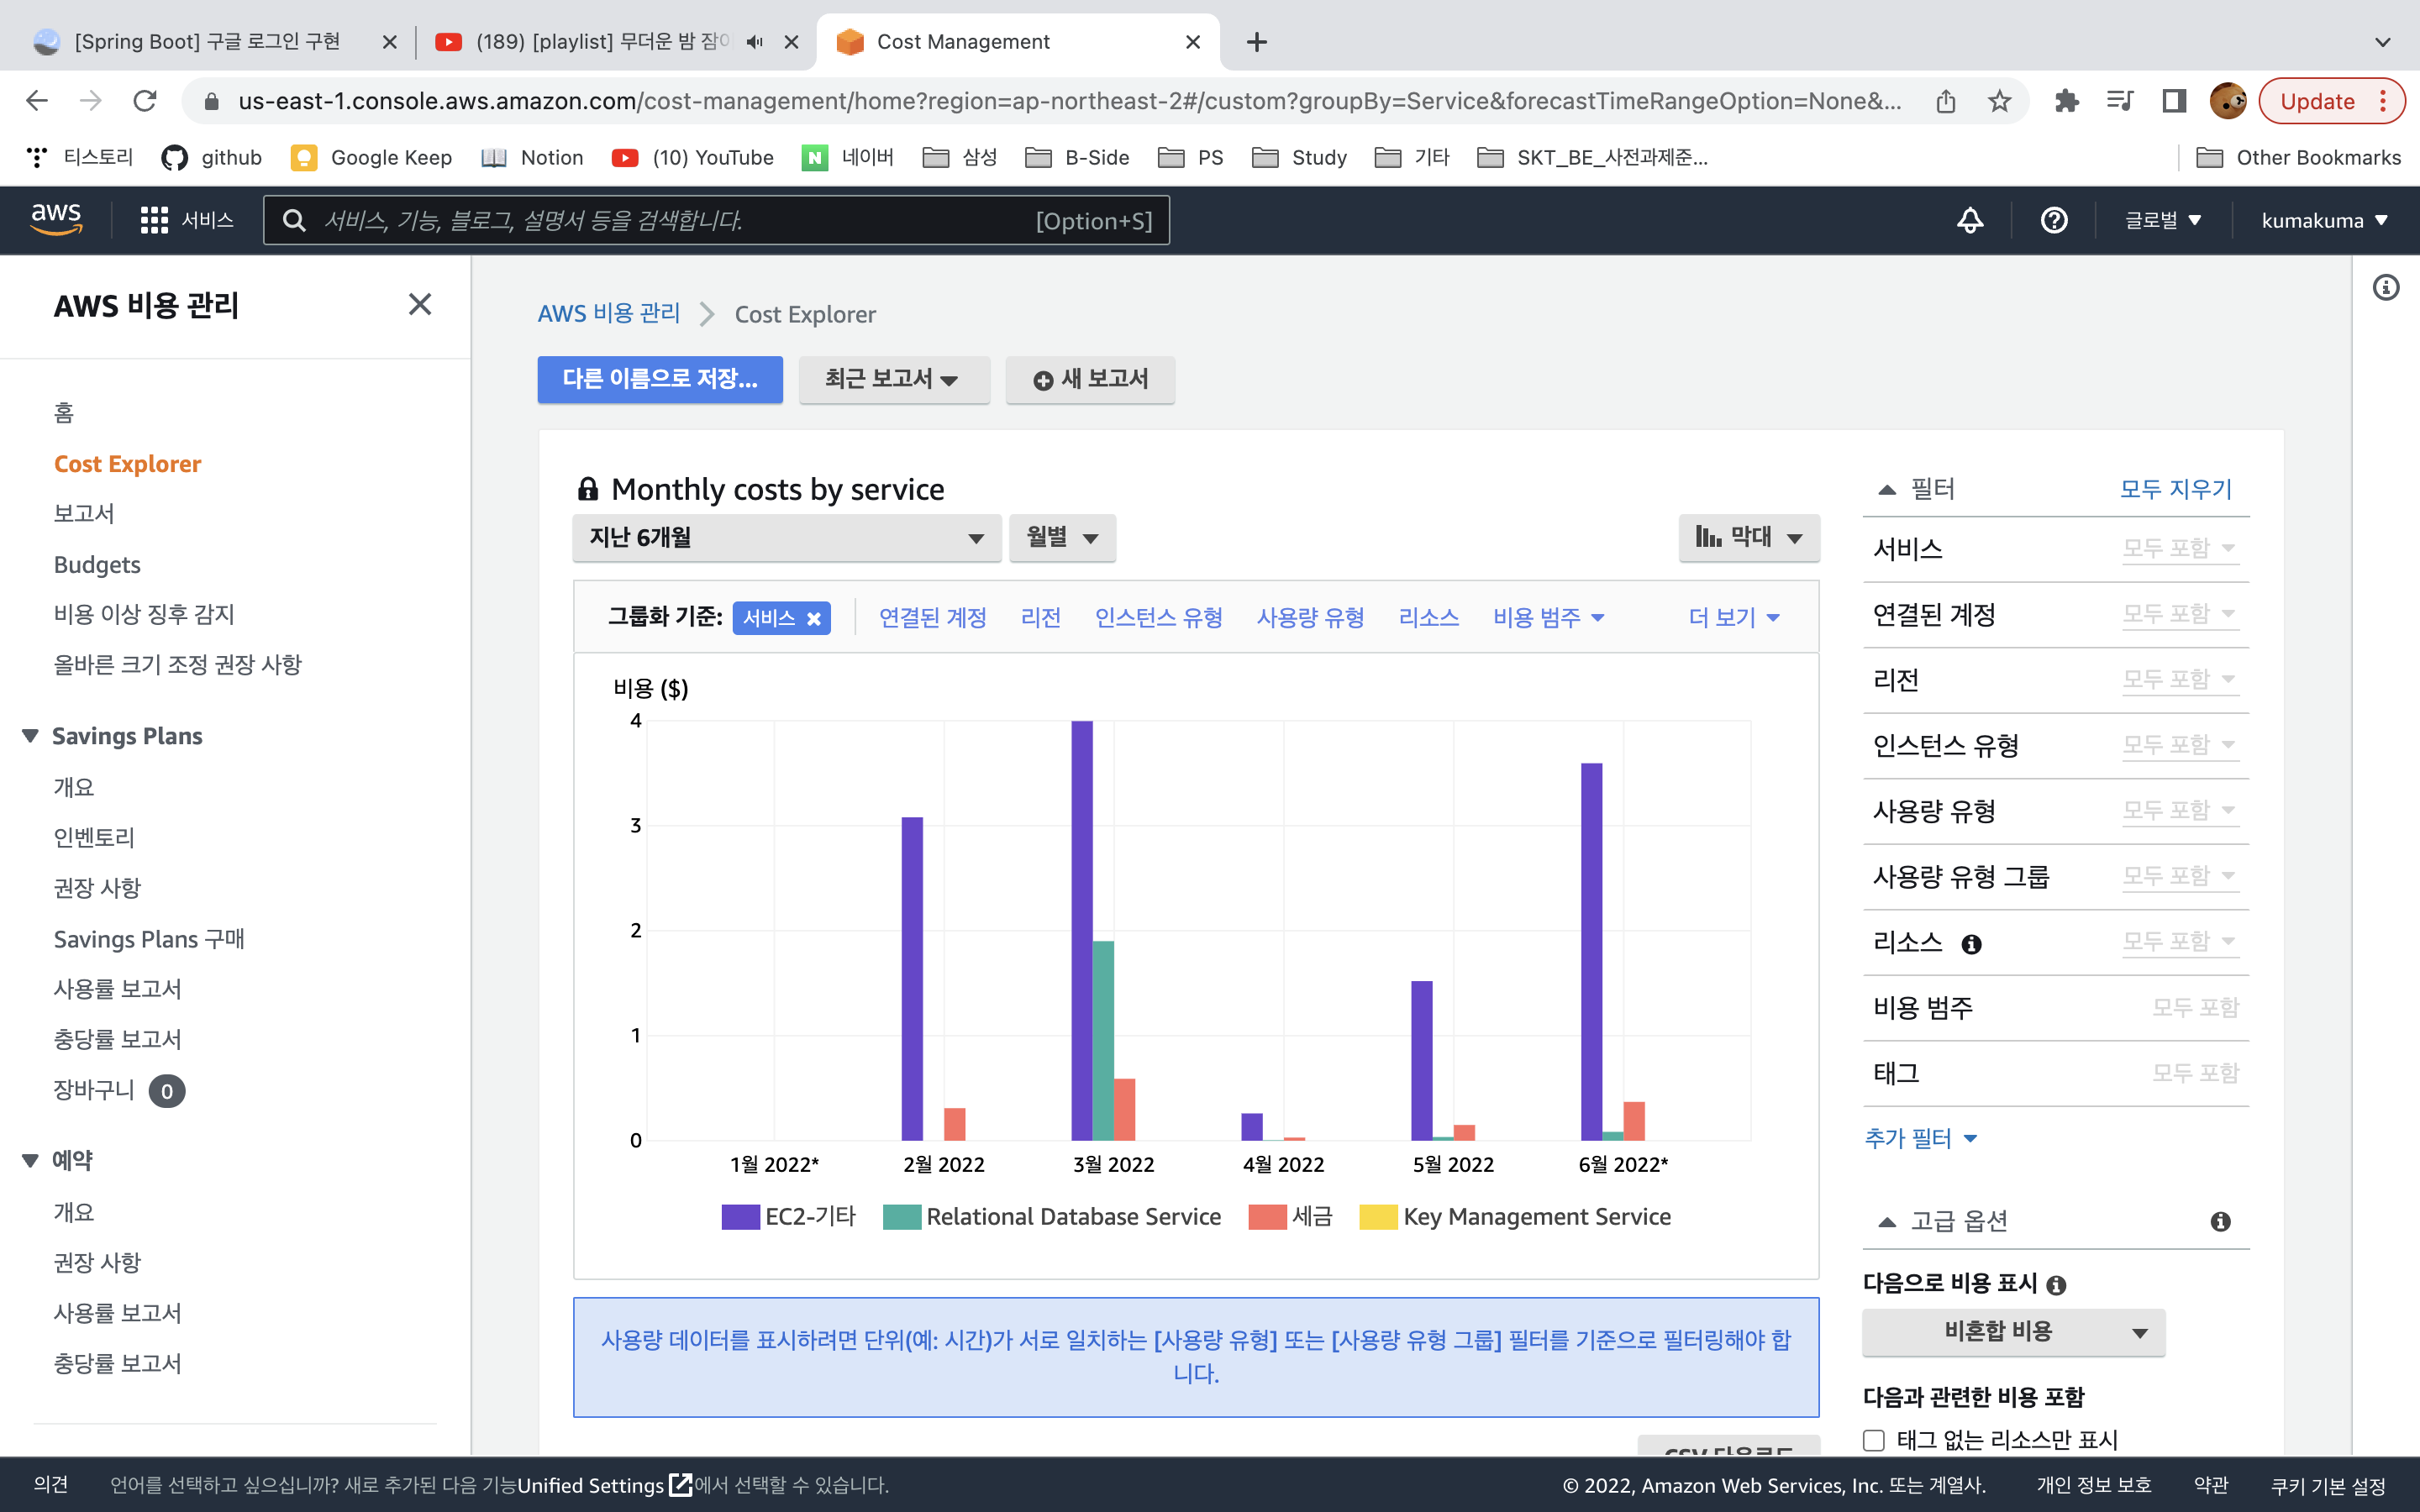Open the AWS services grid menu

click(154, 220)
